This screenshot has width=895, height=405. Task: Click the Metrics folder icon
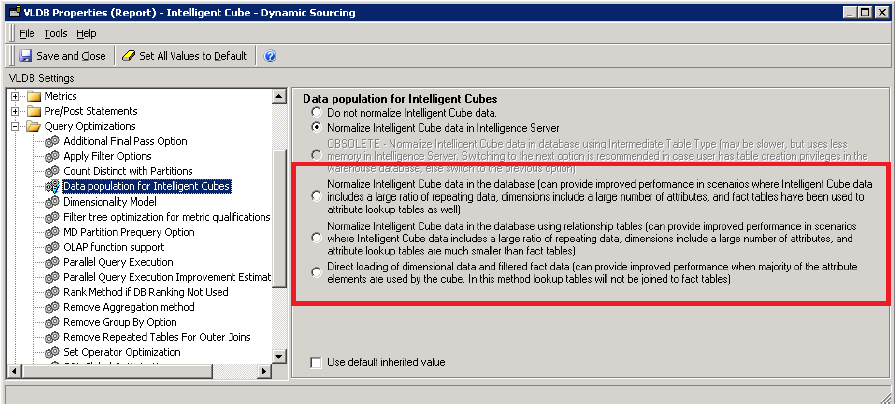point(33,96)
